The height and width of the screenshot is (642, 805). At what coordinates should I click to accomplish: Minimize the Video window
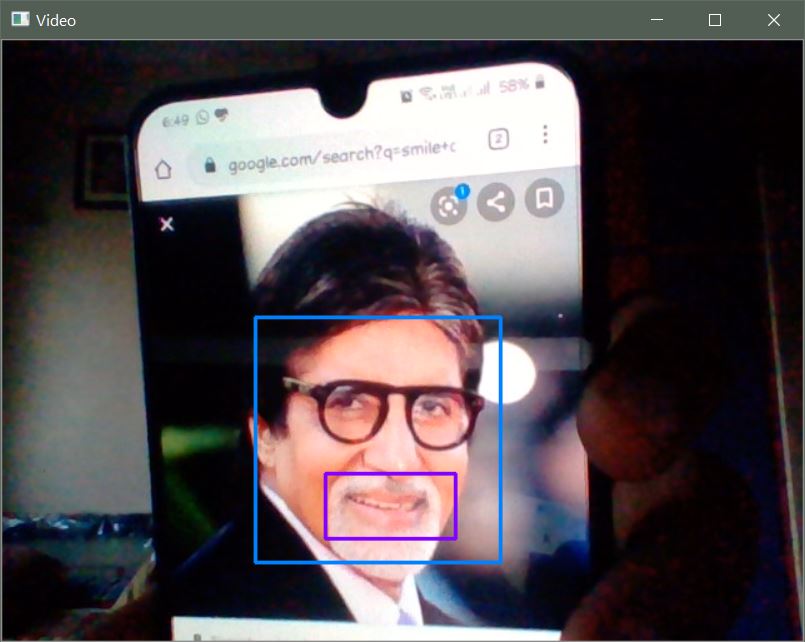coord(657,20)
